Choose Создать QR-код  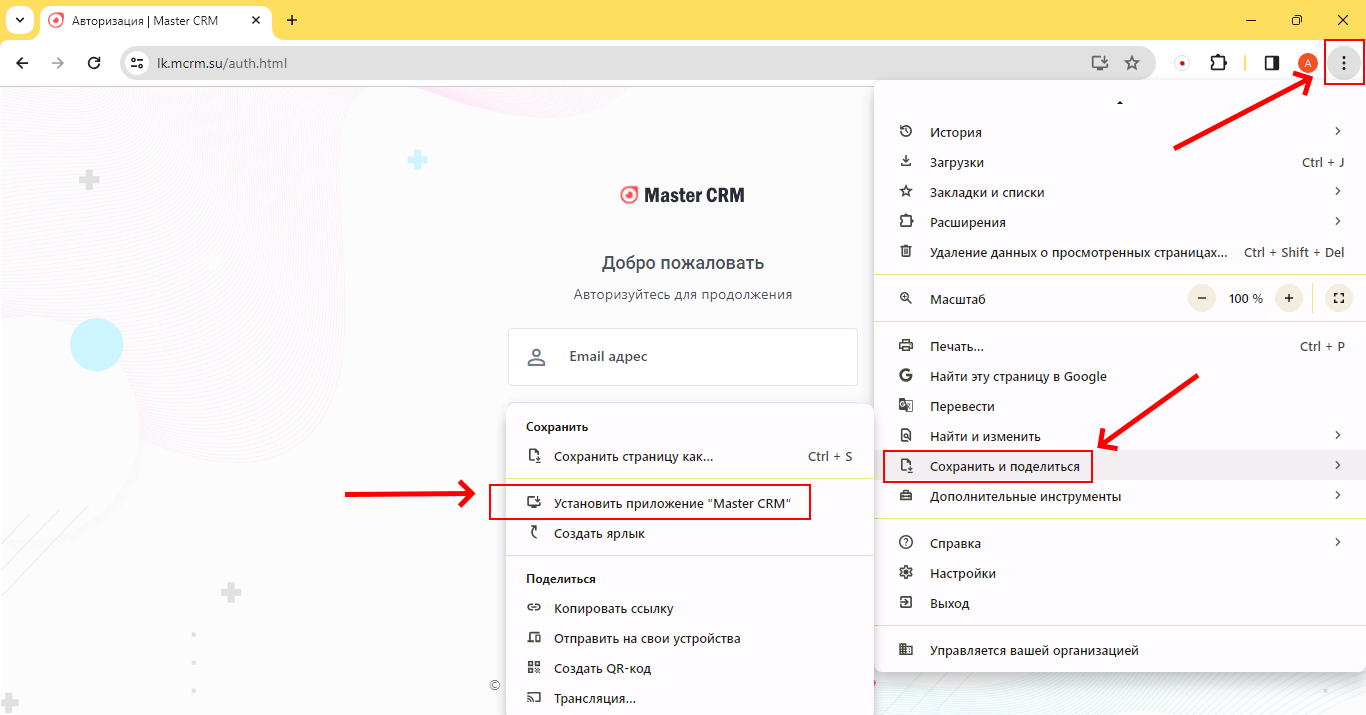click(602, 668)
